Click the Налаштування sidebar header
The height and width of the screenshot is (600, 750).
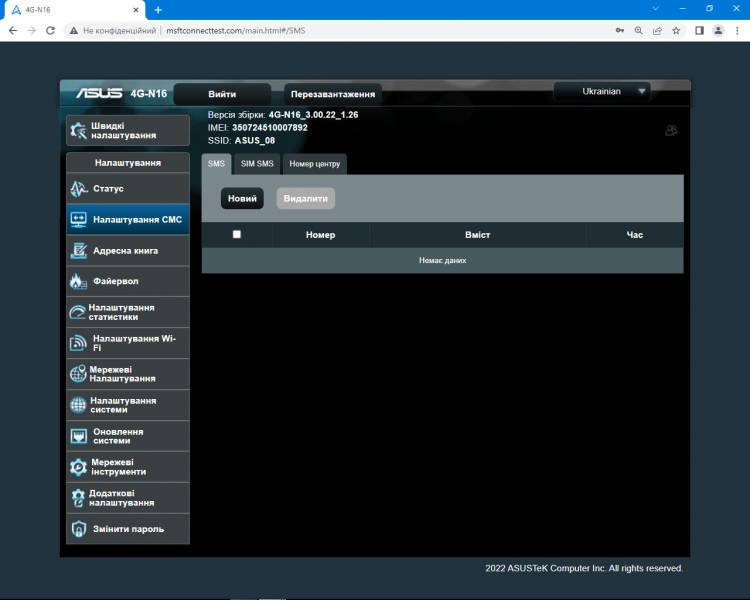pos(128,163)
